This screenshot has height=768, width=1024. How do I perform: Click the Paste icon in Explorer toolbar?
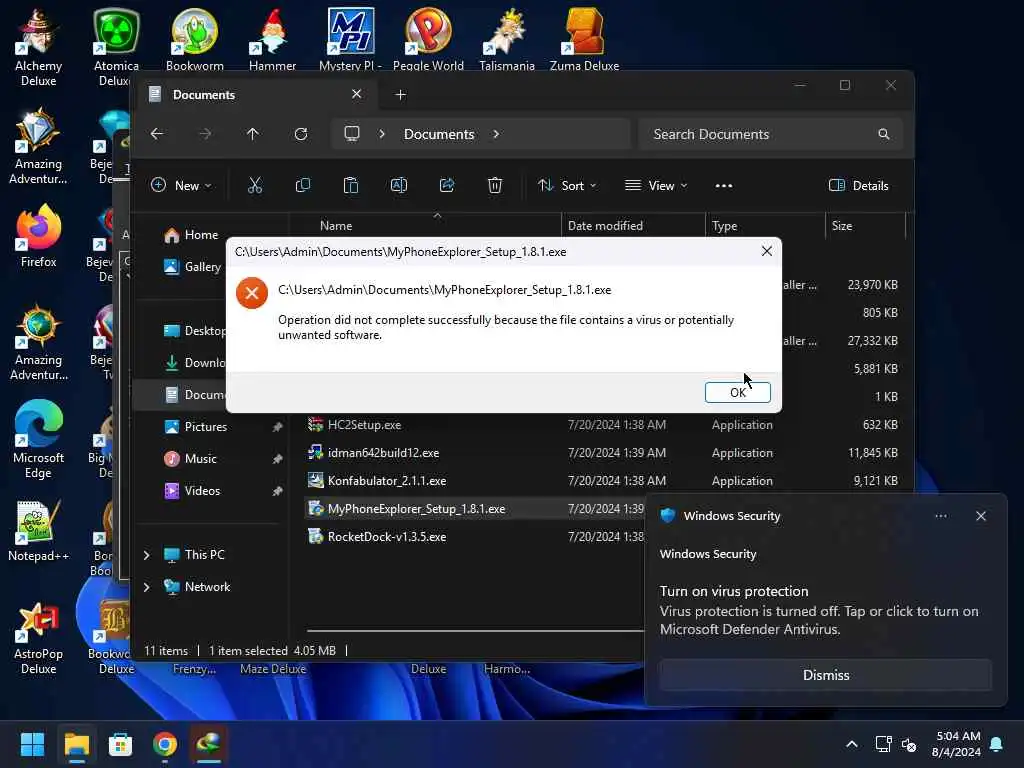[351, 185]
